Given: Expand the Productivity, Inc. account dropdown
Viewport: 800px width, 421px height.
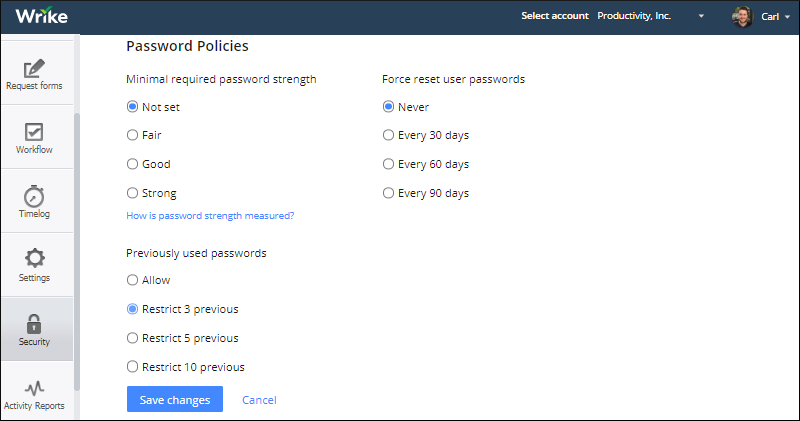Looking at the screenshot, I should click(x=701, y=16).
